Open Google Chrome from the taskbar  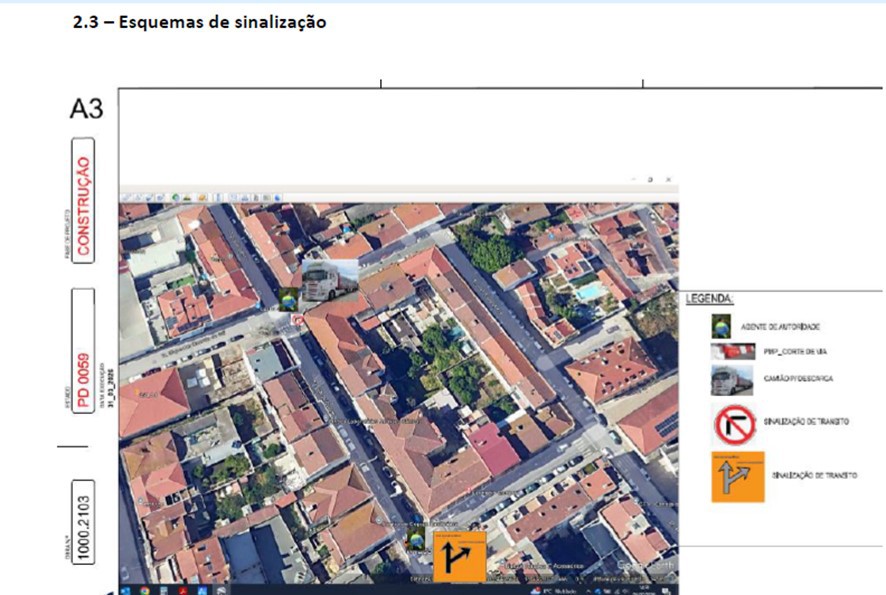click(145, 590)
